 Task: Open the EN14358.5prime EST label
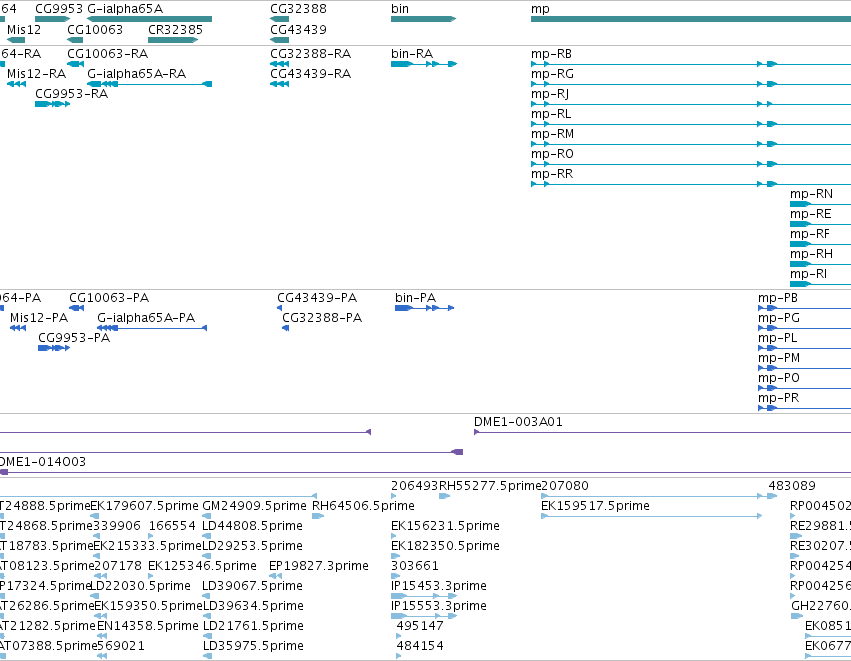tap(148, 626)
